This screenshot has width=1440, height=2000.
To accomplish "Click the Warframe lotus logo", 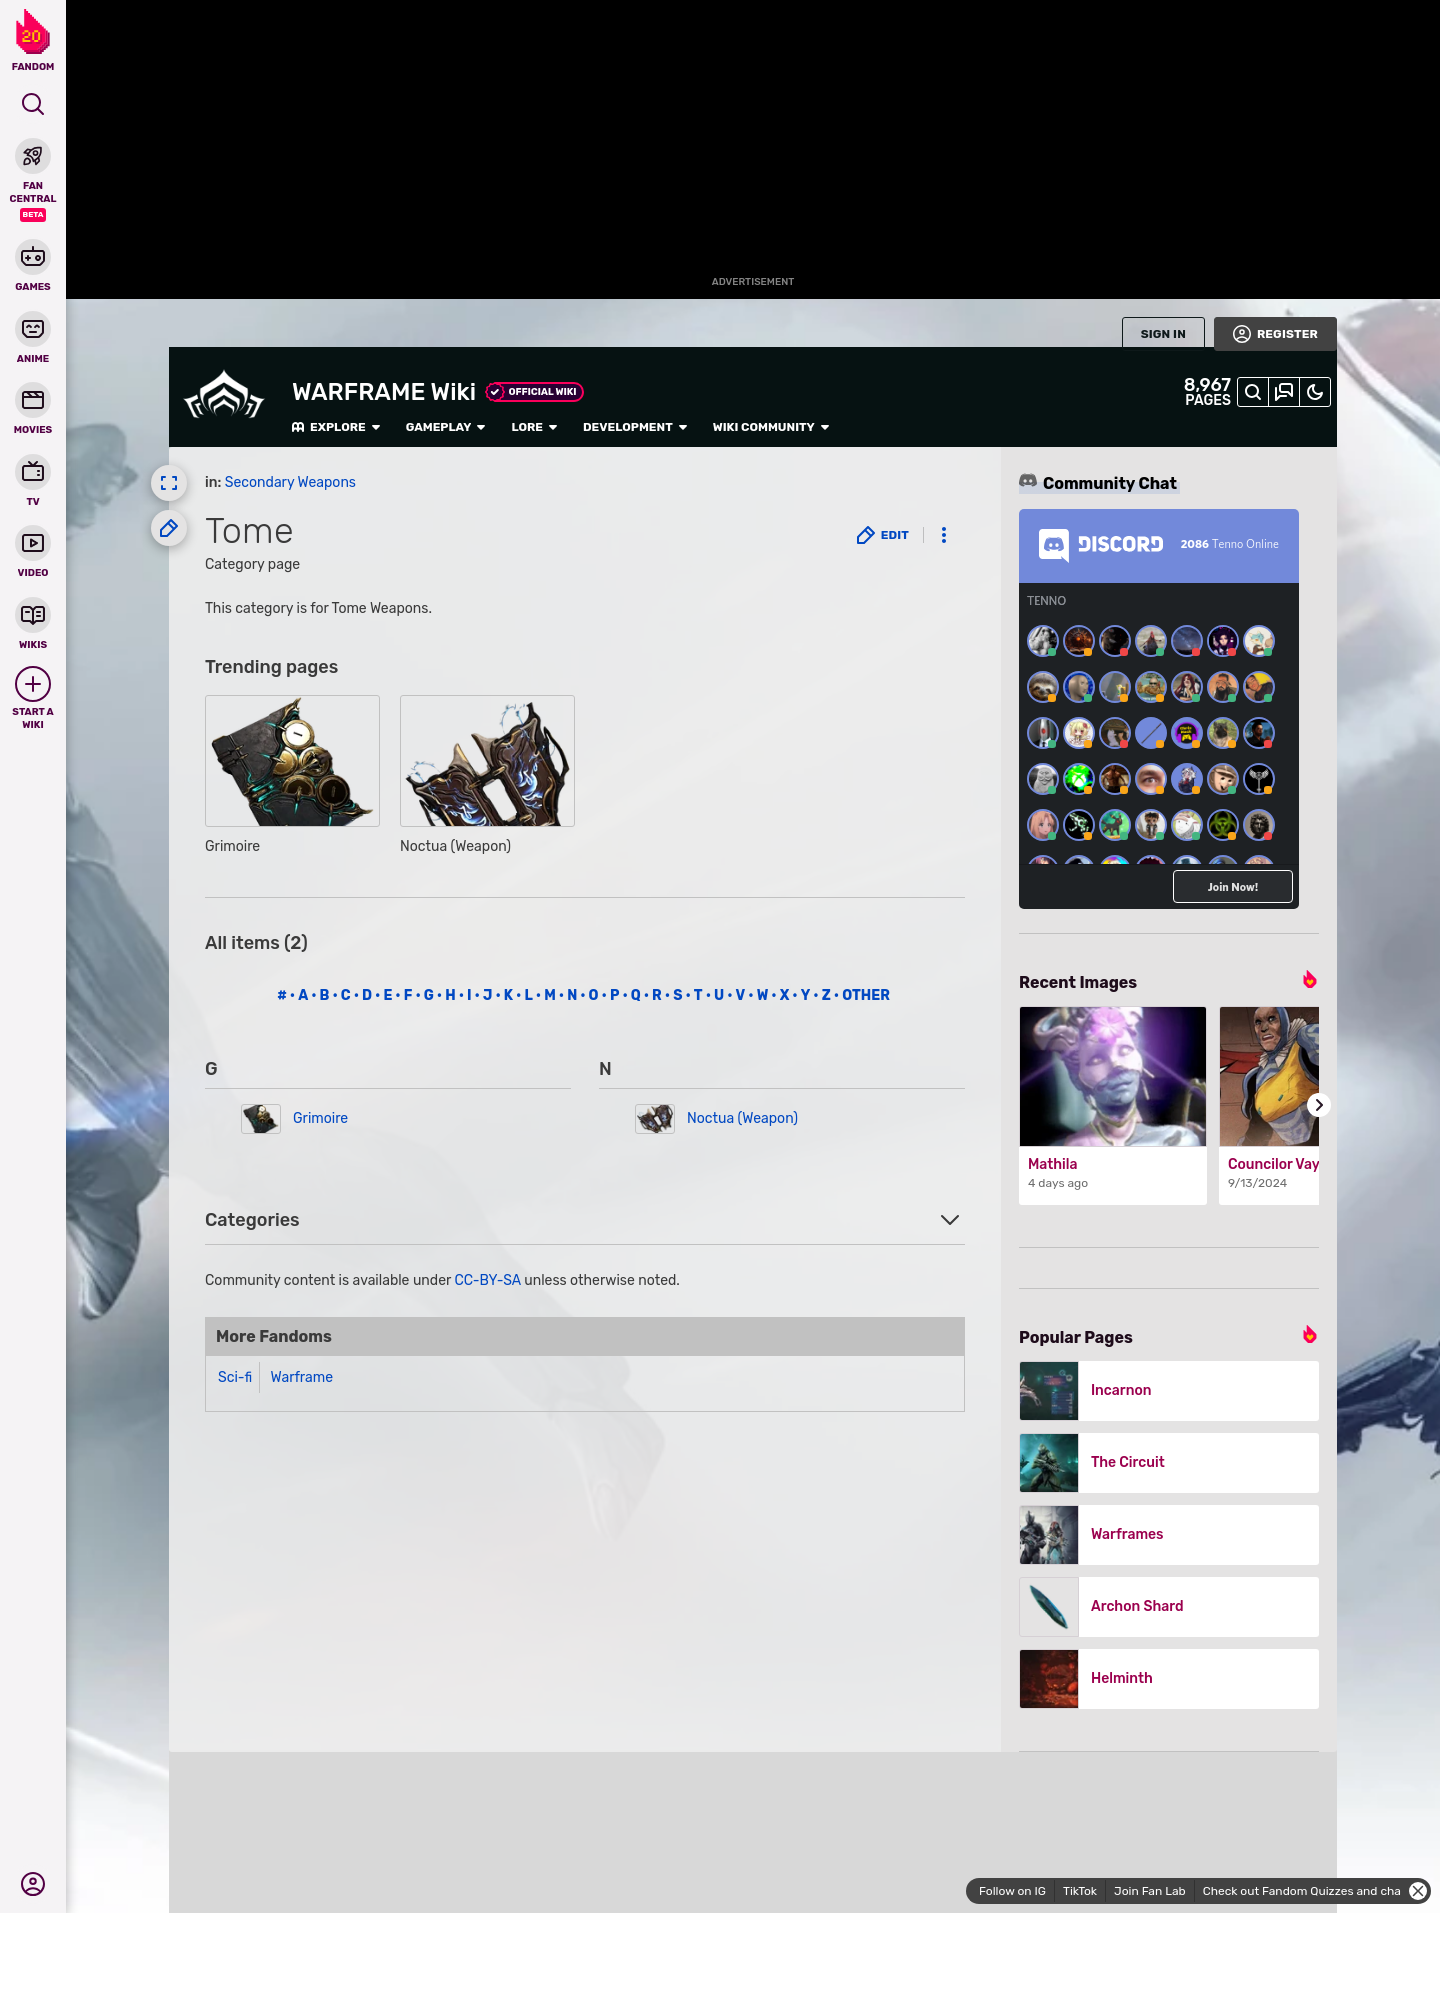I will 224,395.
